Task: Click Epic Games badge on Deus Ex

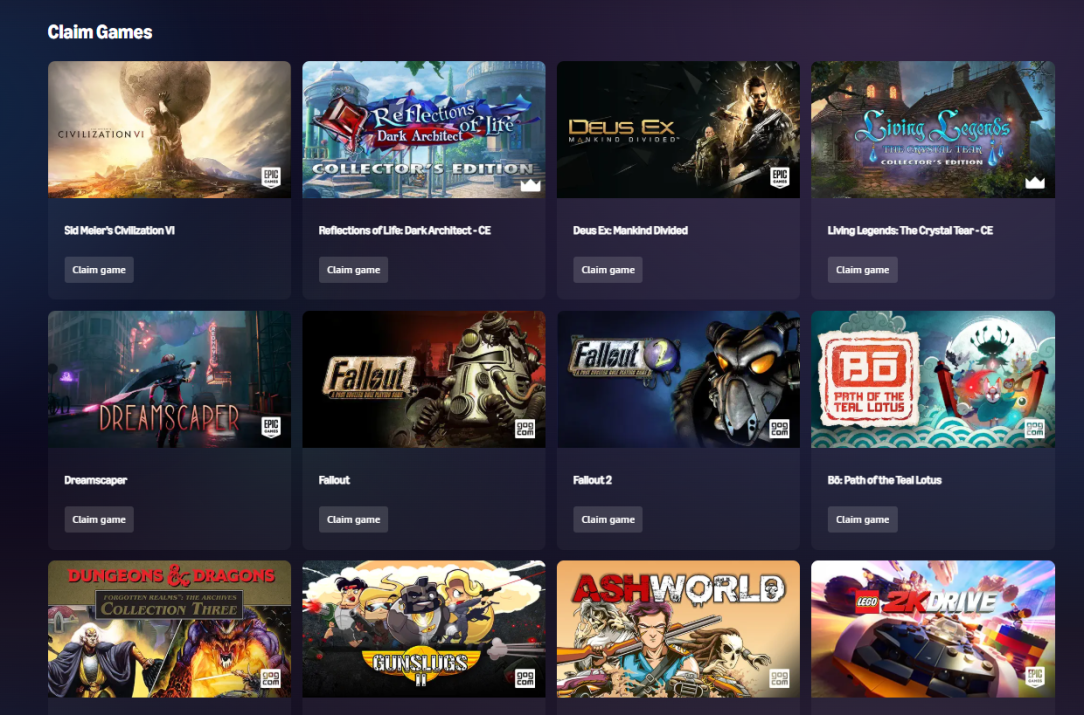Action: point(779,178)
